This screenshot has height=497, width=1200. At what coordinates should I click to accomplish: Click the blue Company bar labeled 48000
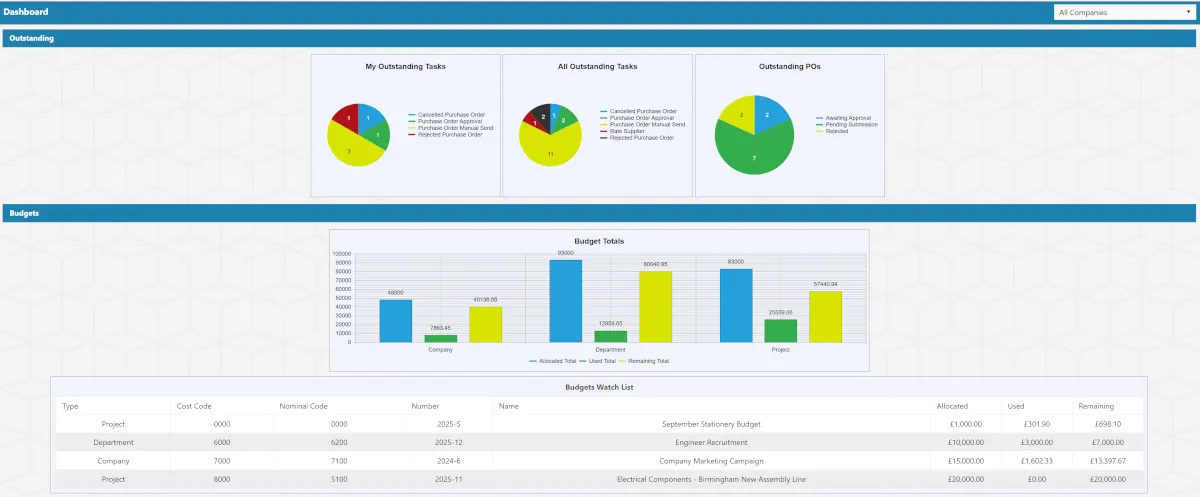coord(395,321)
